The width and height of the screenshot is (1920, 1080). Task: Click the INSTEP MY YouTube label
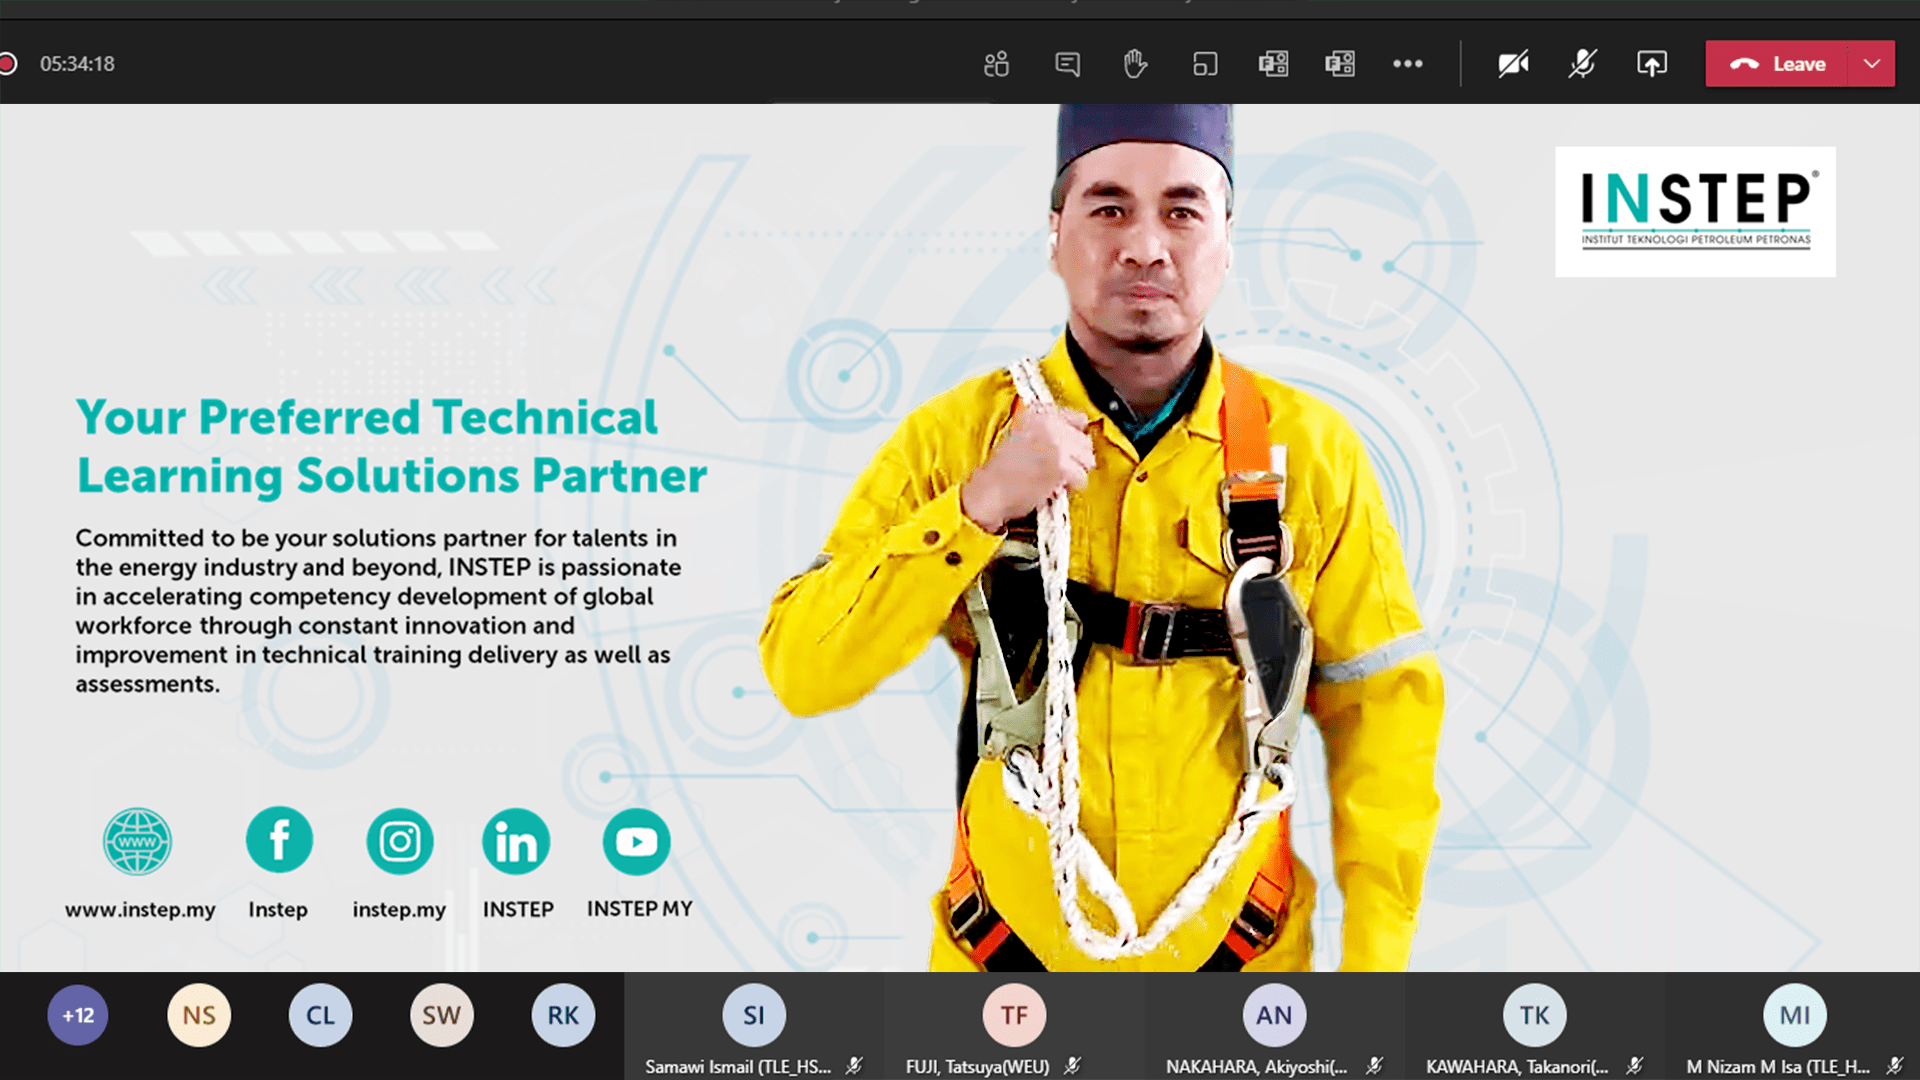coord(640,909)
